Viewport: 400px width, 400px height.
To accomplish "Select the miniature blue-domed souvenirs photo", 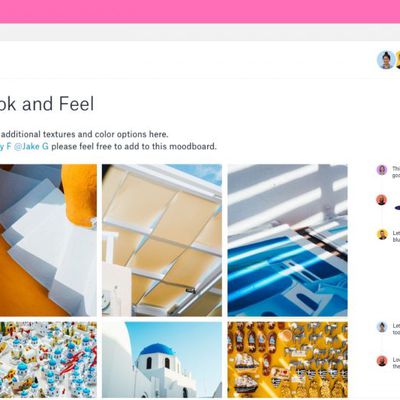I will 48,359.
